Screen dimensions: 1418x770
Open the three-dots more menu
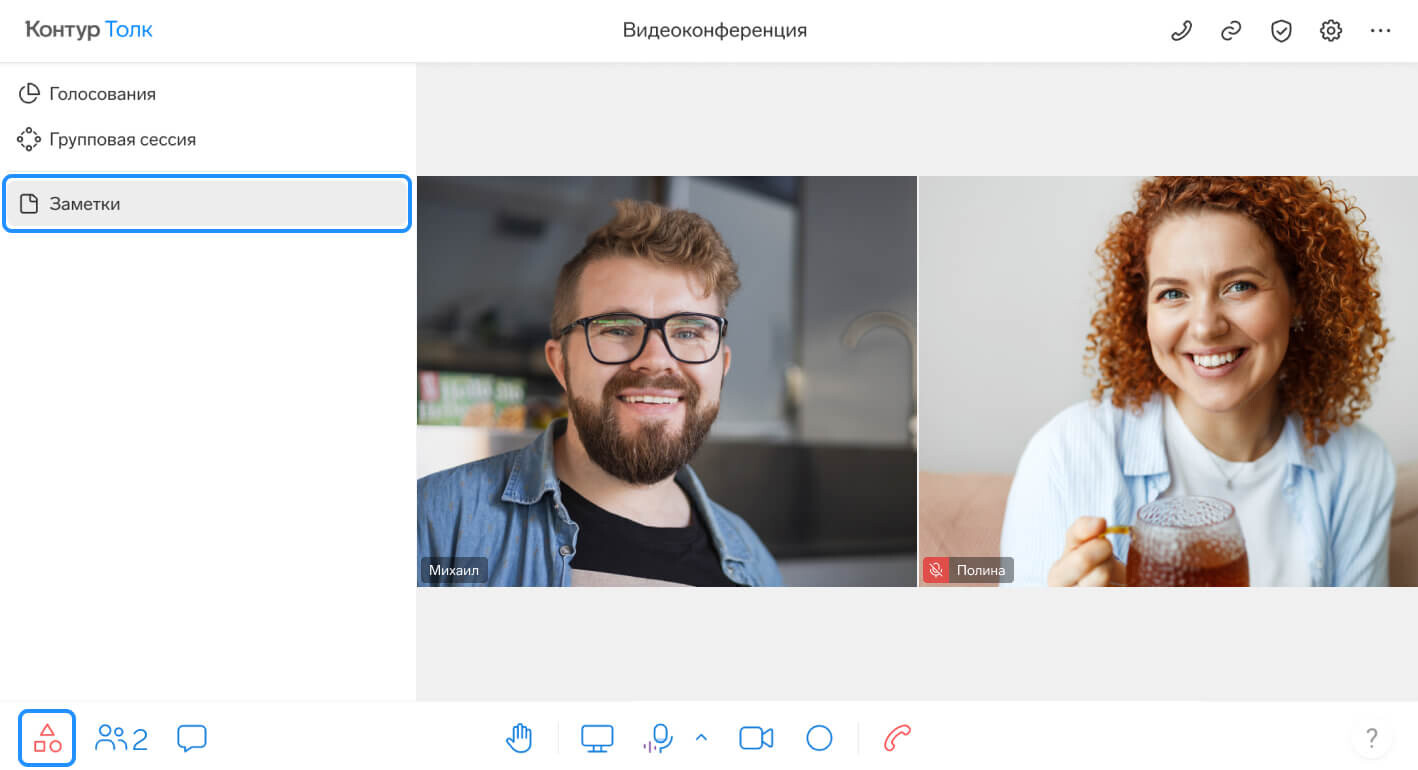1381,31
